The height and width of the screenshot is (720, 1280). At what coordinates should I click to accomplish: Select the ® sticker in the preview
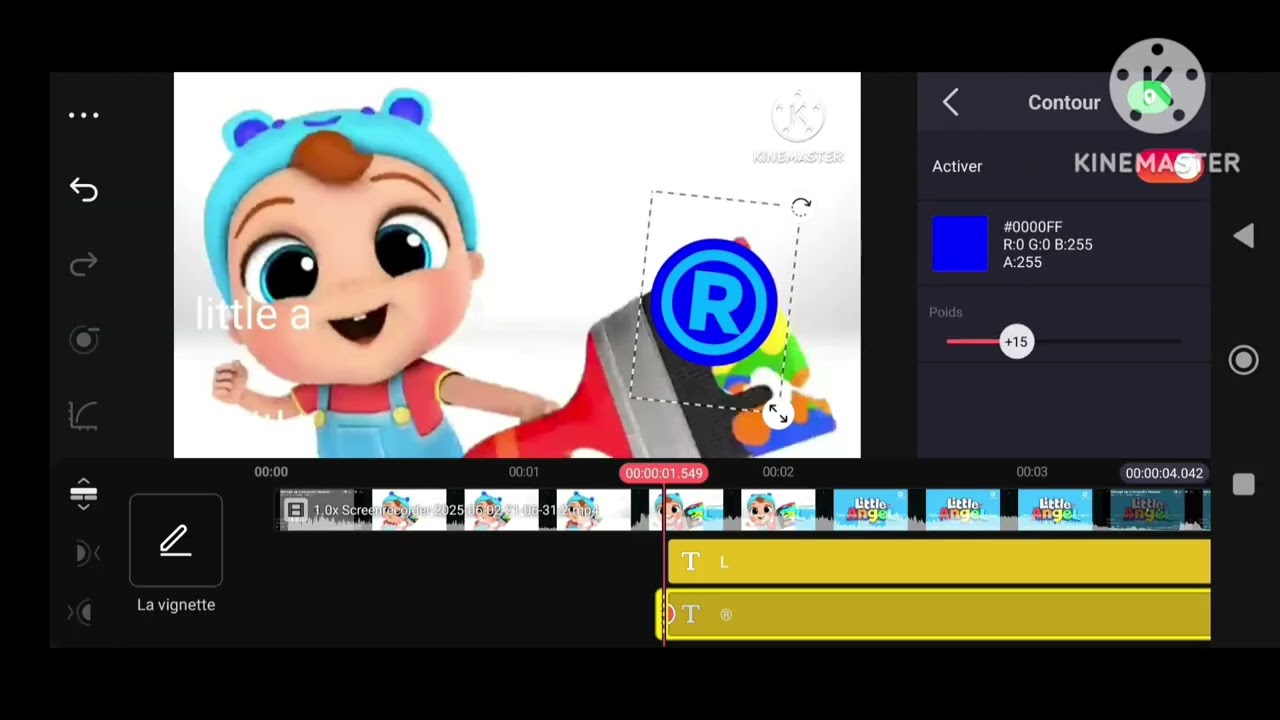[x=714, y=301]
